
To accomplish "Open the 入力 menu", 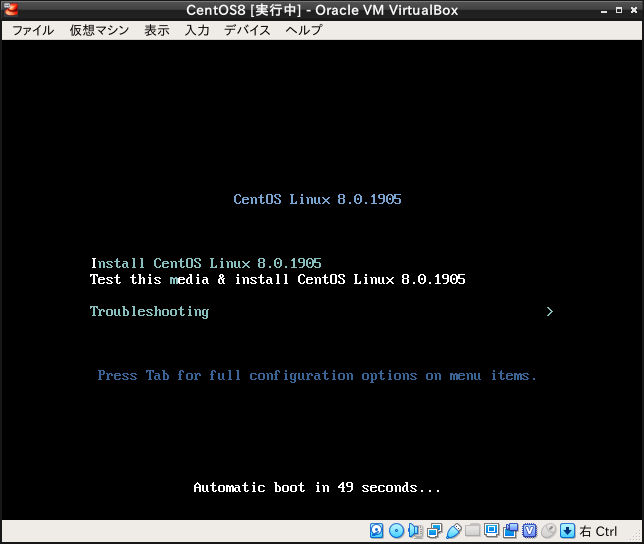I will pos(197,30).
